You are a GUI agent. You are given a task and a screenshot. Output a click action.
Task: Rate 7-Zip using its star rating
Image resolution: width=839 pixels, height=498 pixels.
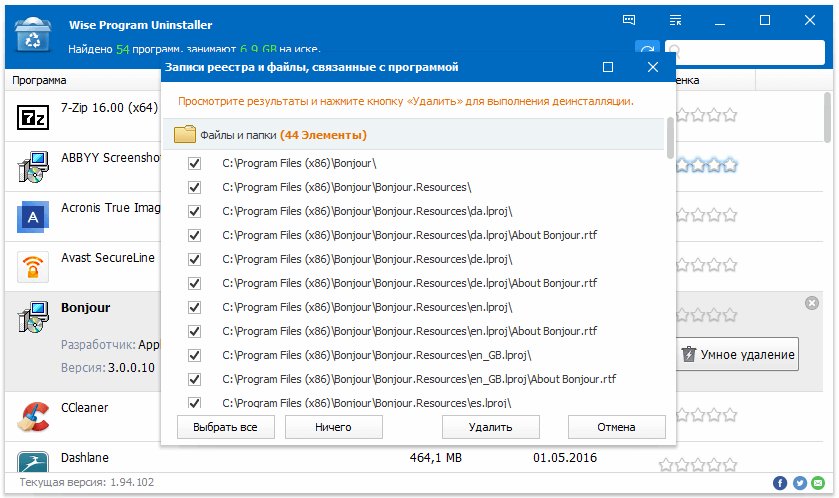(706, 114)
